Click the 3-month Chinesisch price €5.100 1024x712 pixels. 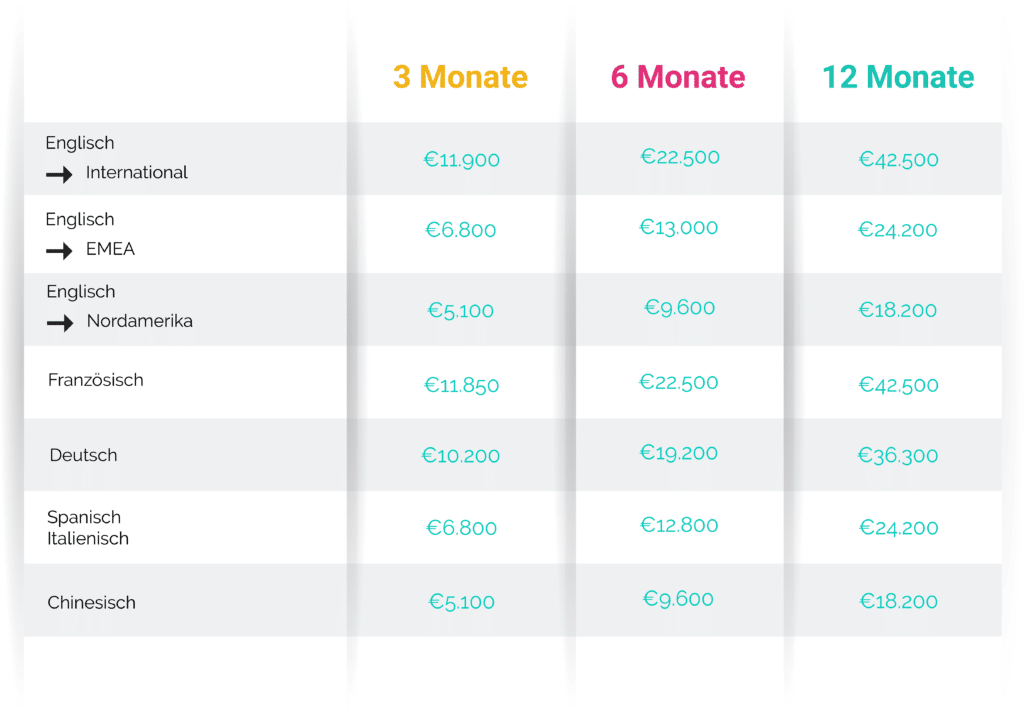(x=462, y=602)
